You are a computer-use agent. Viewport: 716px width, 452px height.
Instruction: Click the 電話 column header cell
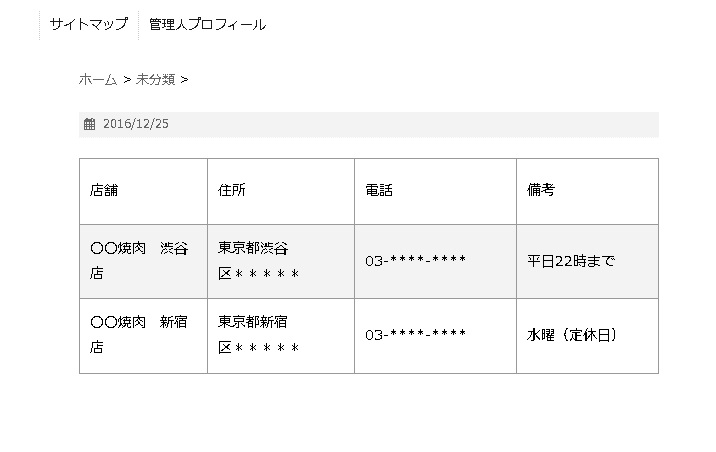(x=435, y=191)
